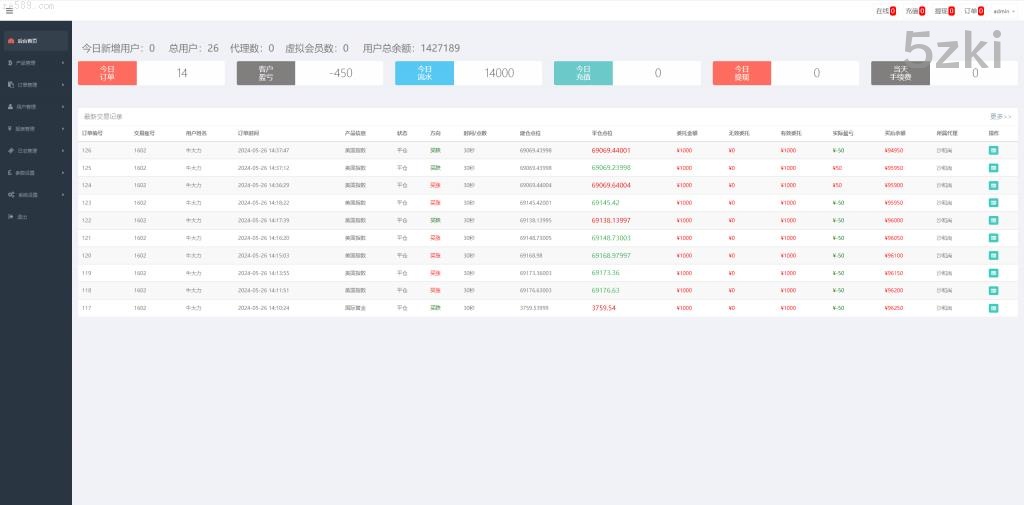1024x505 pixels.
Task: Open the 更多>> link in transaction records
Action: tap(1000, 116)
